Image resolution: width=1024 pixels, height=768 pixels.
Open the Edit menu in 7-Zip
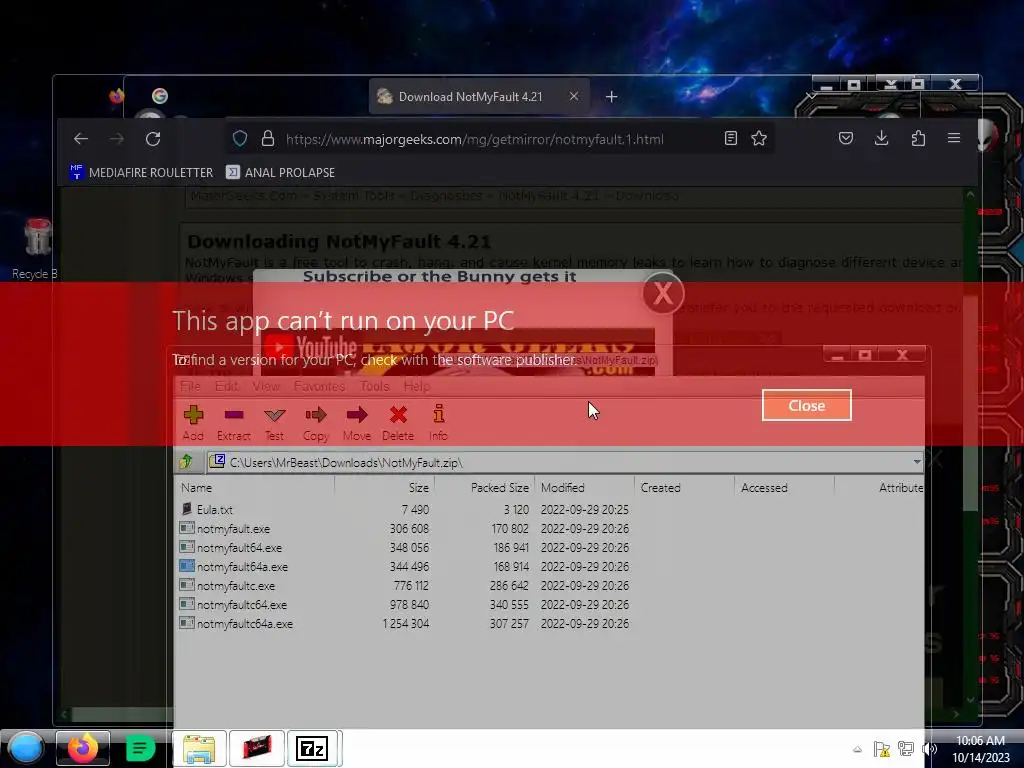pos(226,386)
